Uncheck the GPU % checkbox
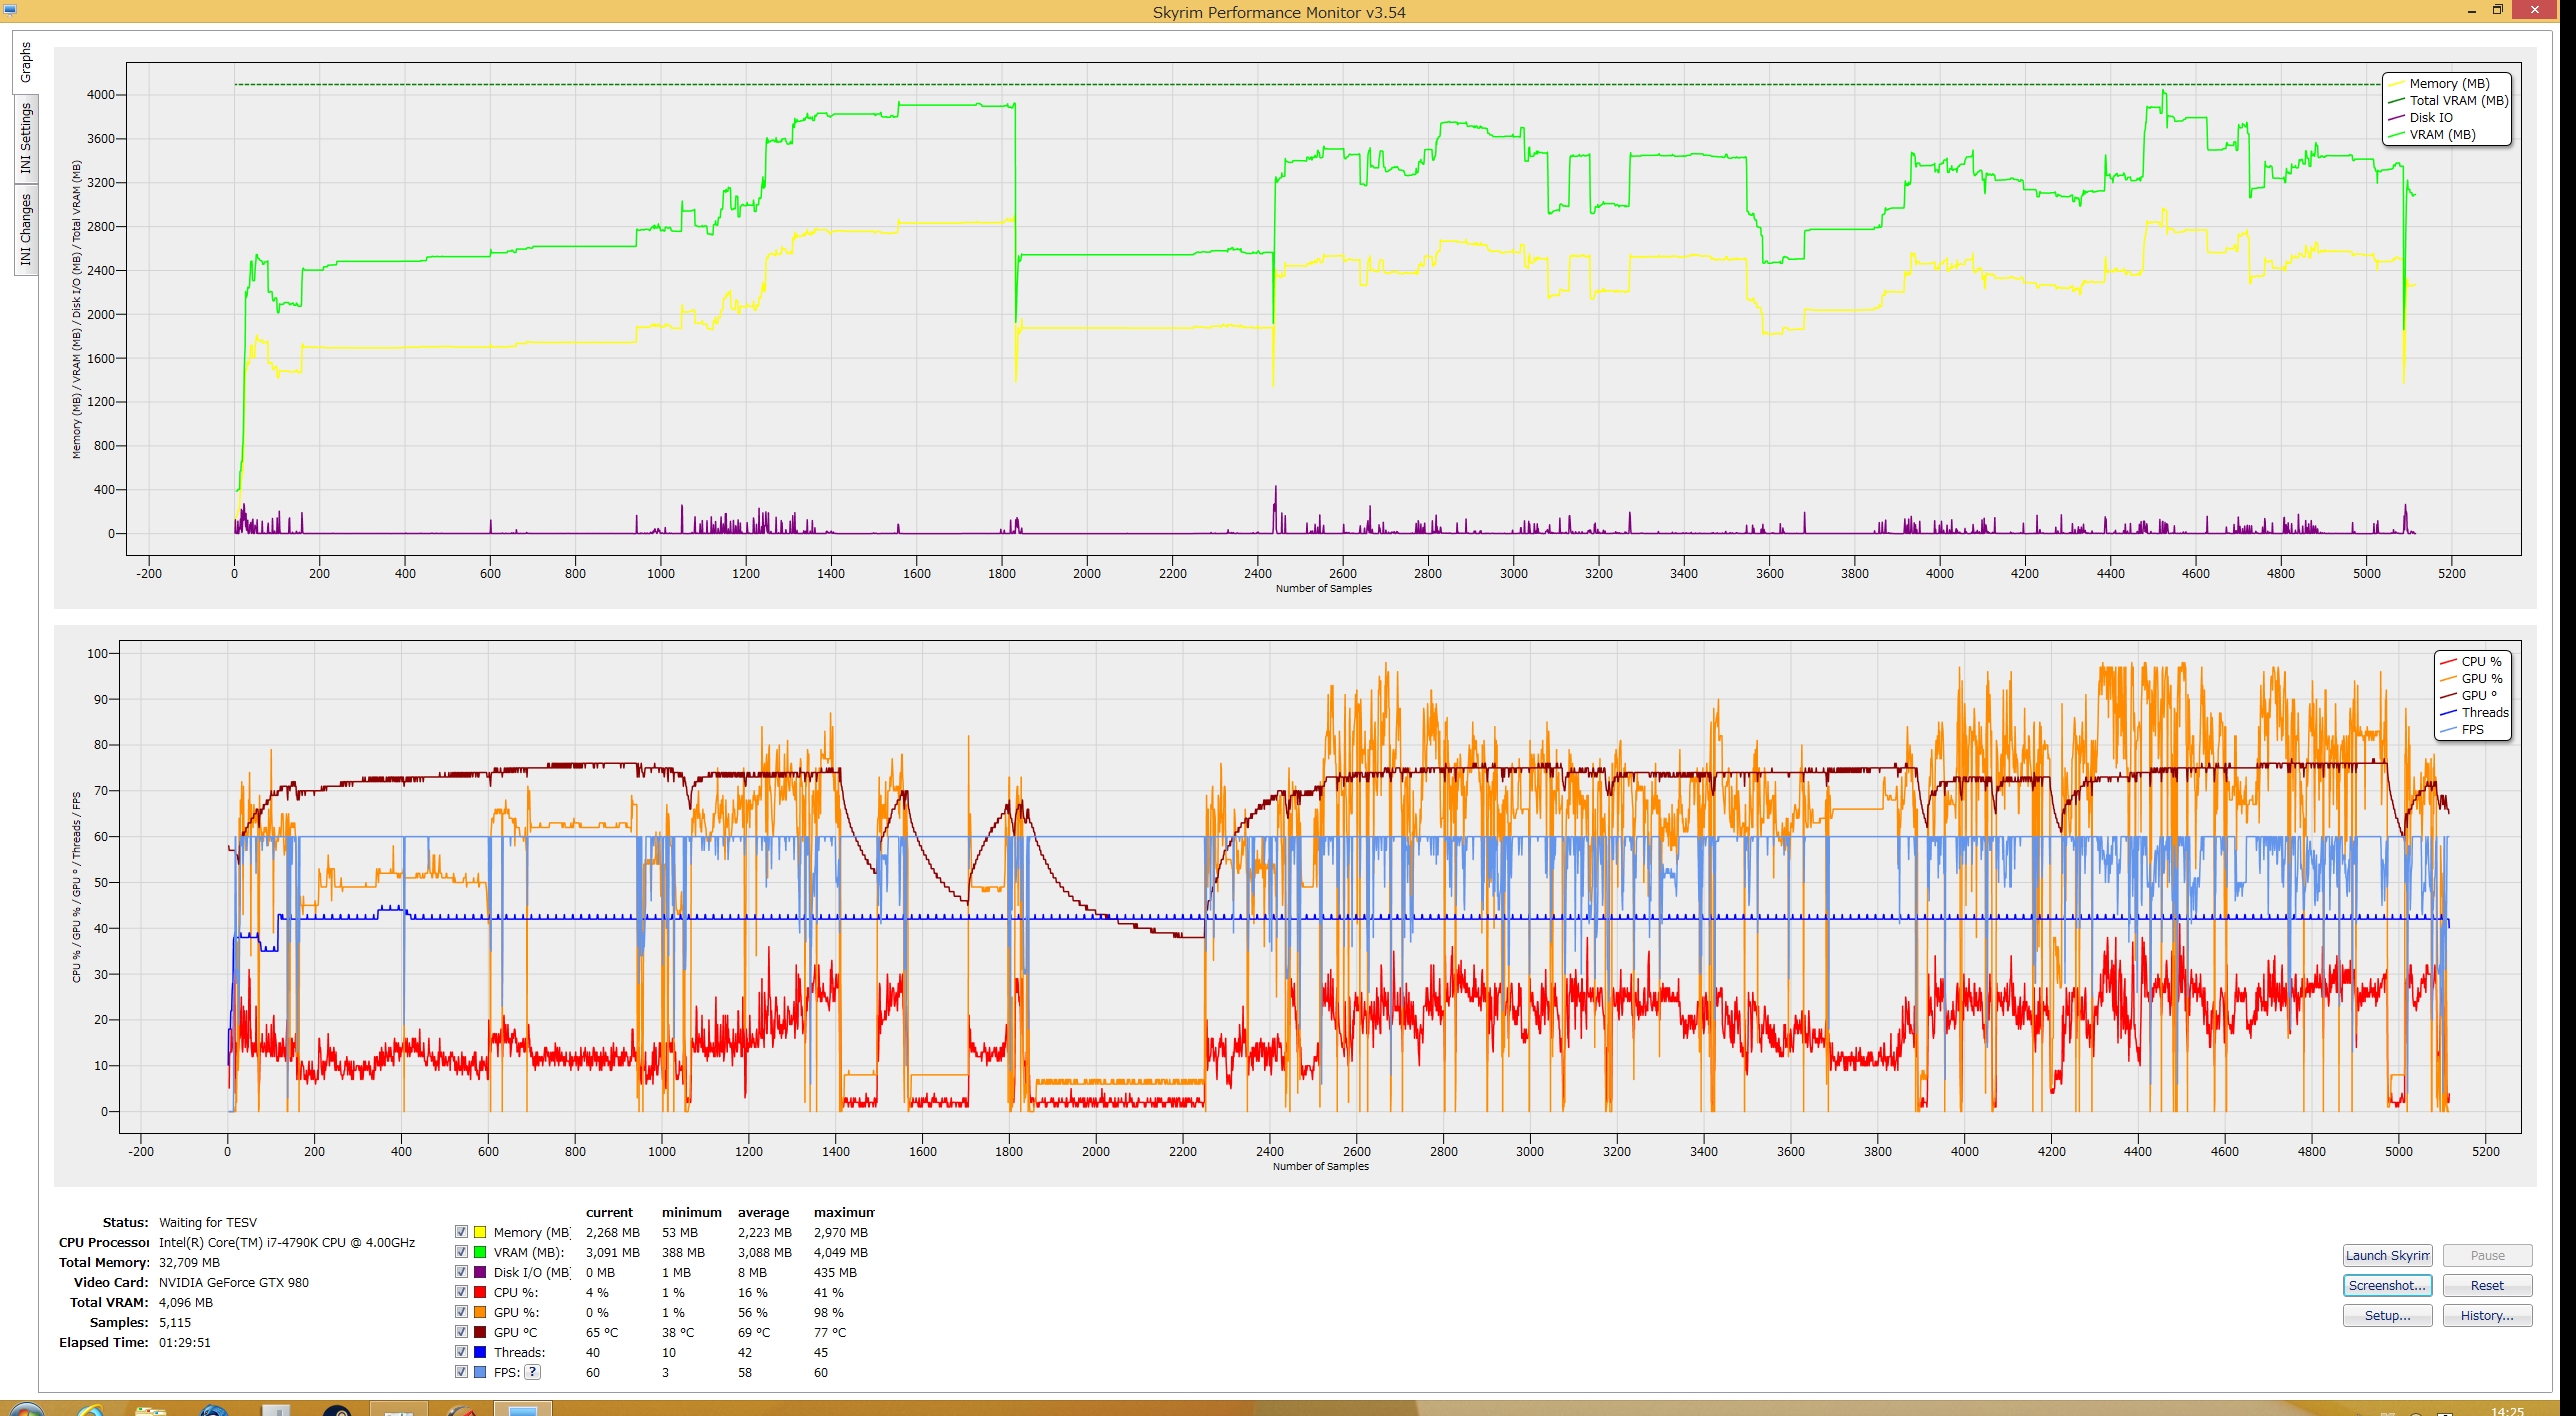The width and height of the screenshot is (2576, 1416). 461,1312
